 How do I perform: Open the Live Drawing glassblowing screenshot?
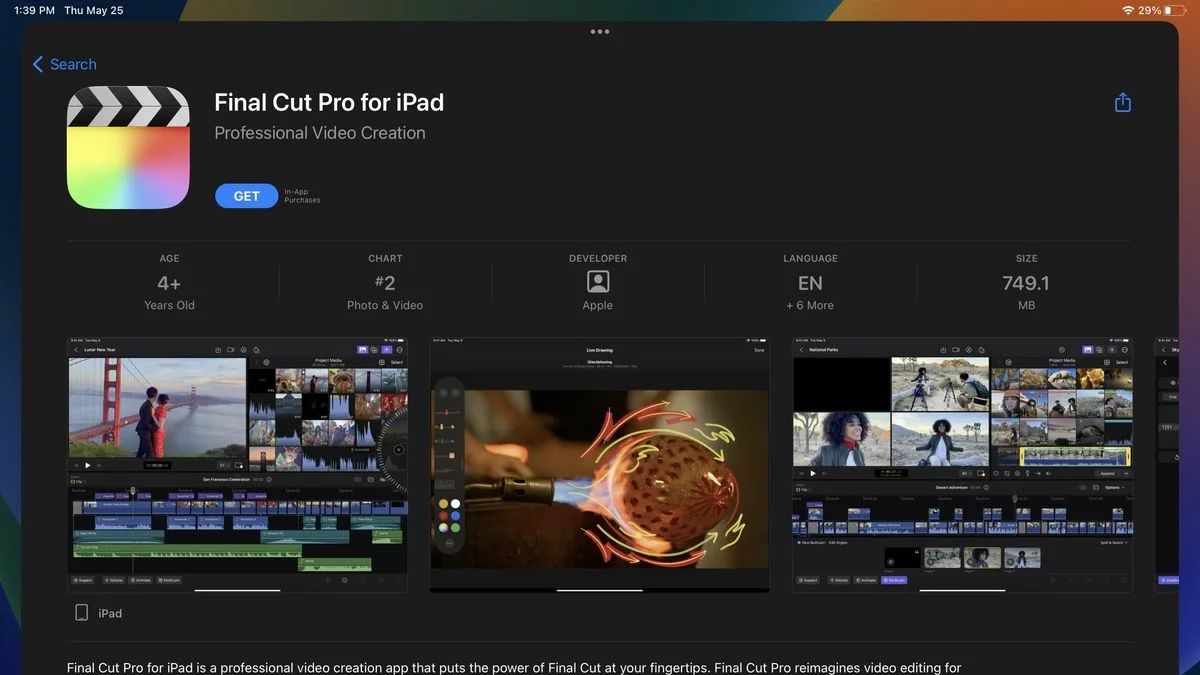coord(600,465)
